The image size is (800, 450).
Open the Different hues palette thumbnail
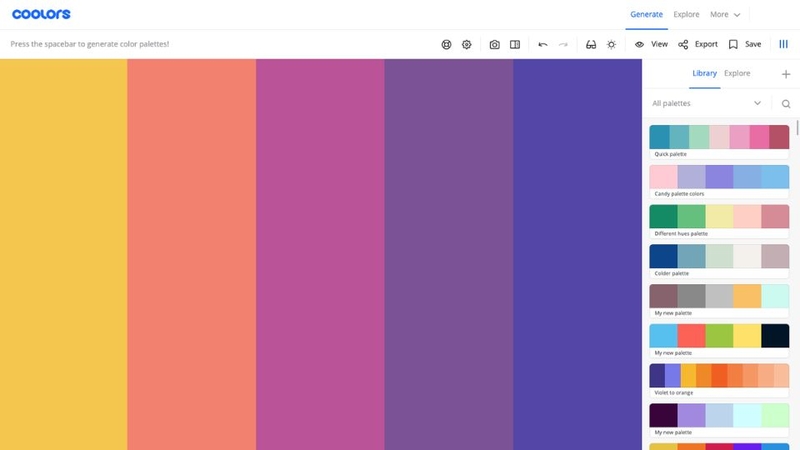coord(719,216)
